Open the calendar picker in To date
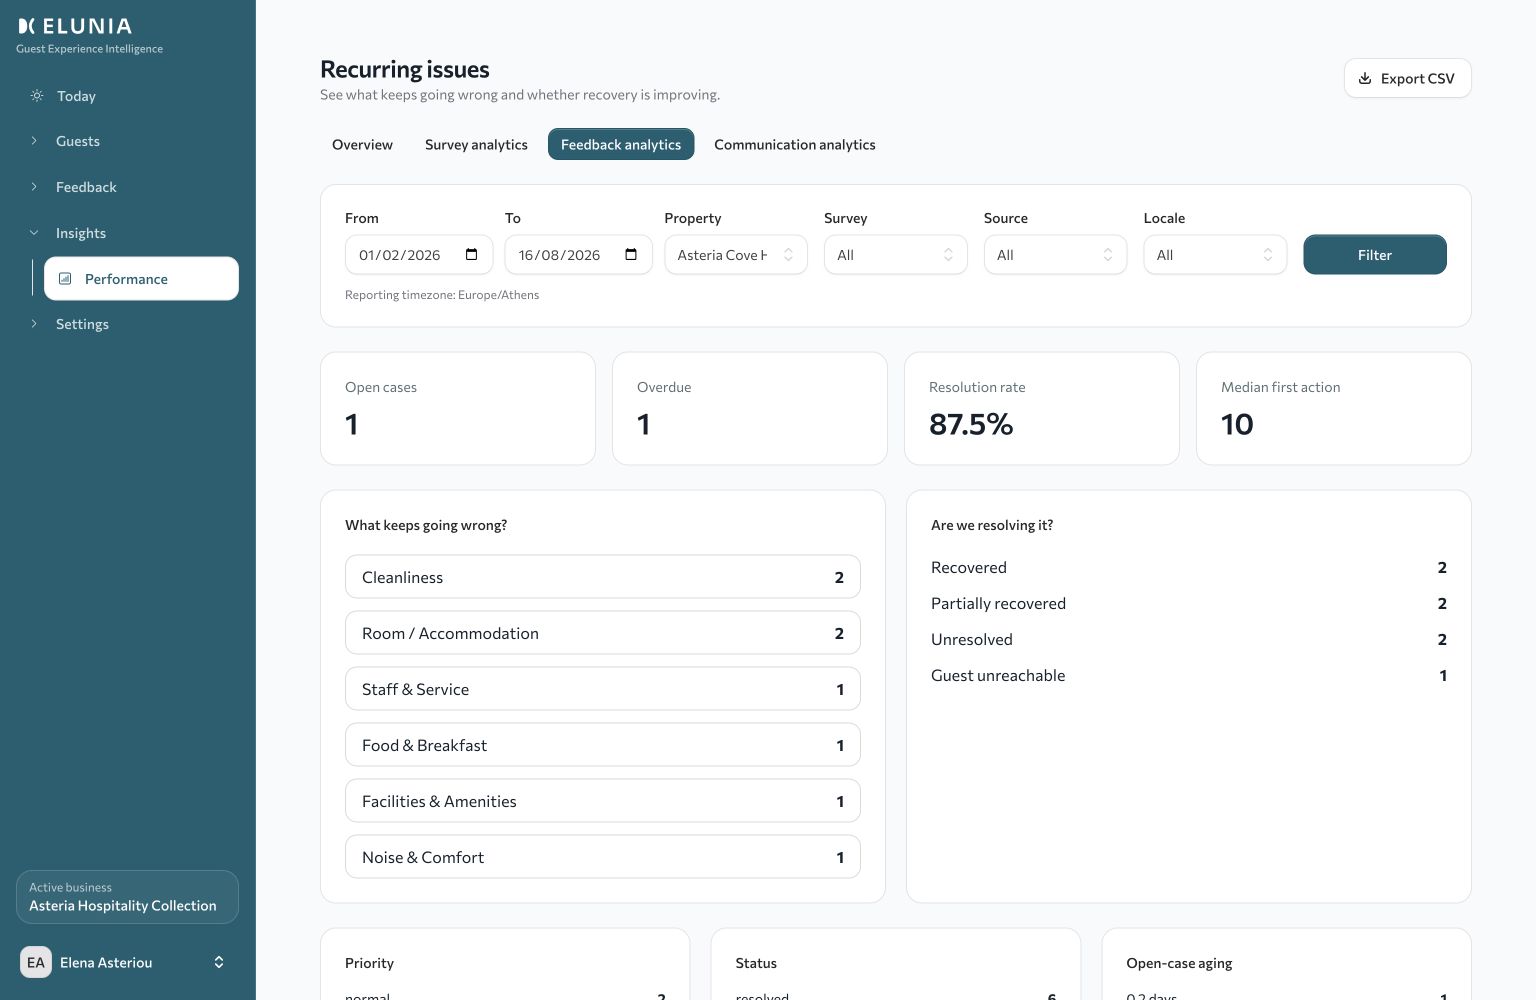 [x=631, y=255]
